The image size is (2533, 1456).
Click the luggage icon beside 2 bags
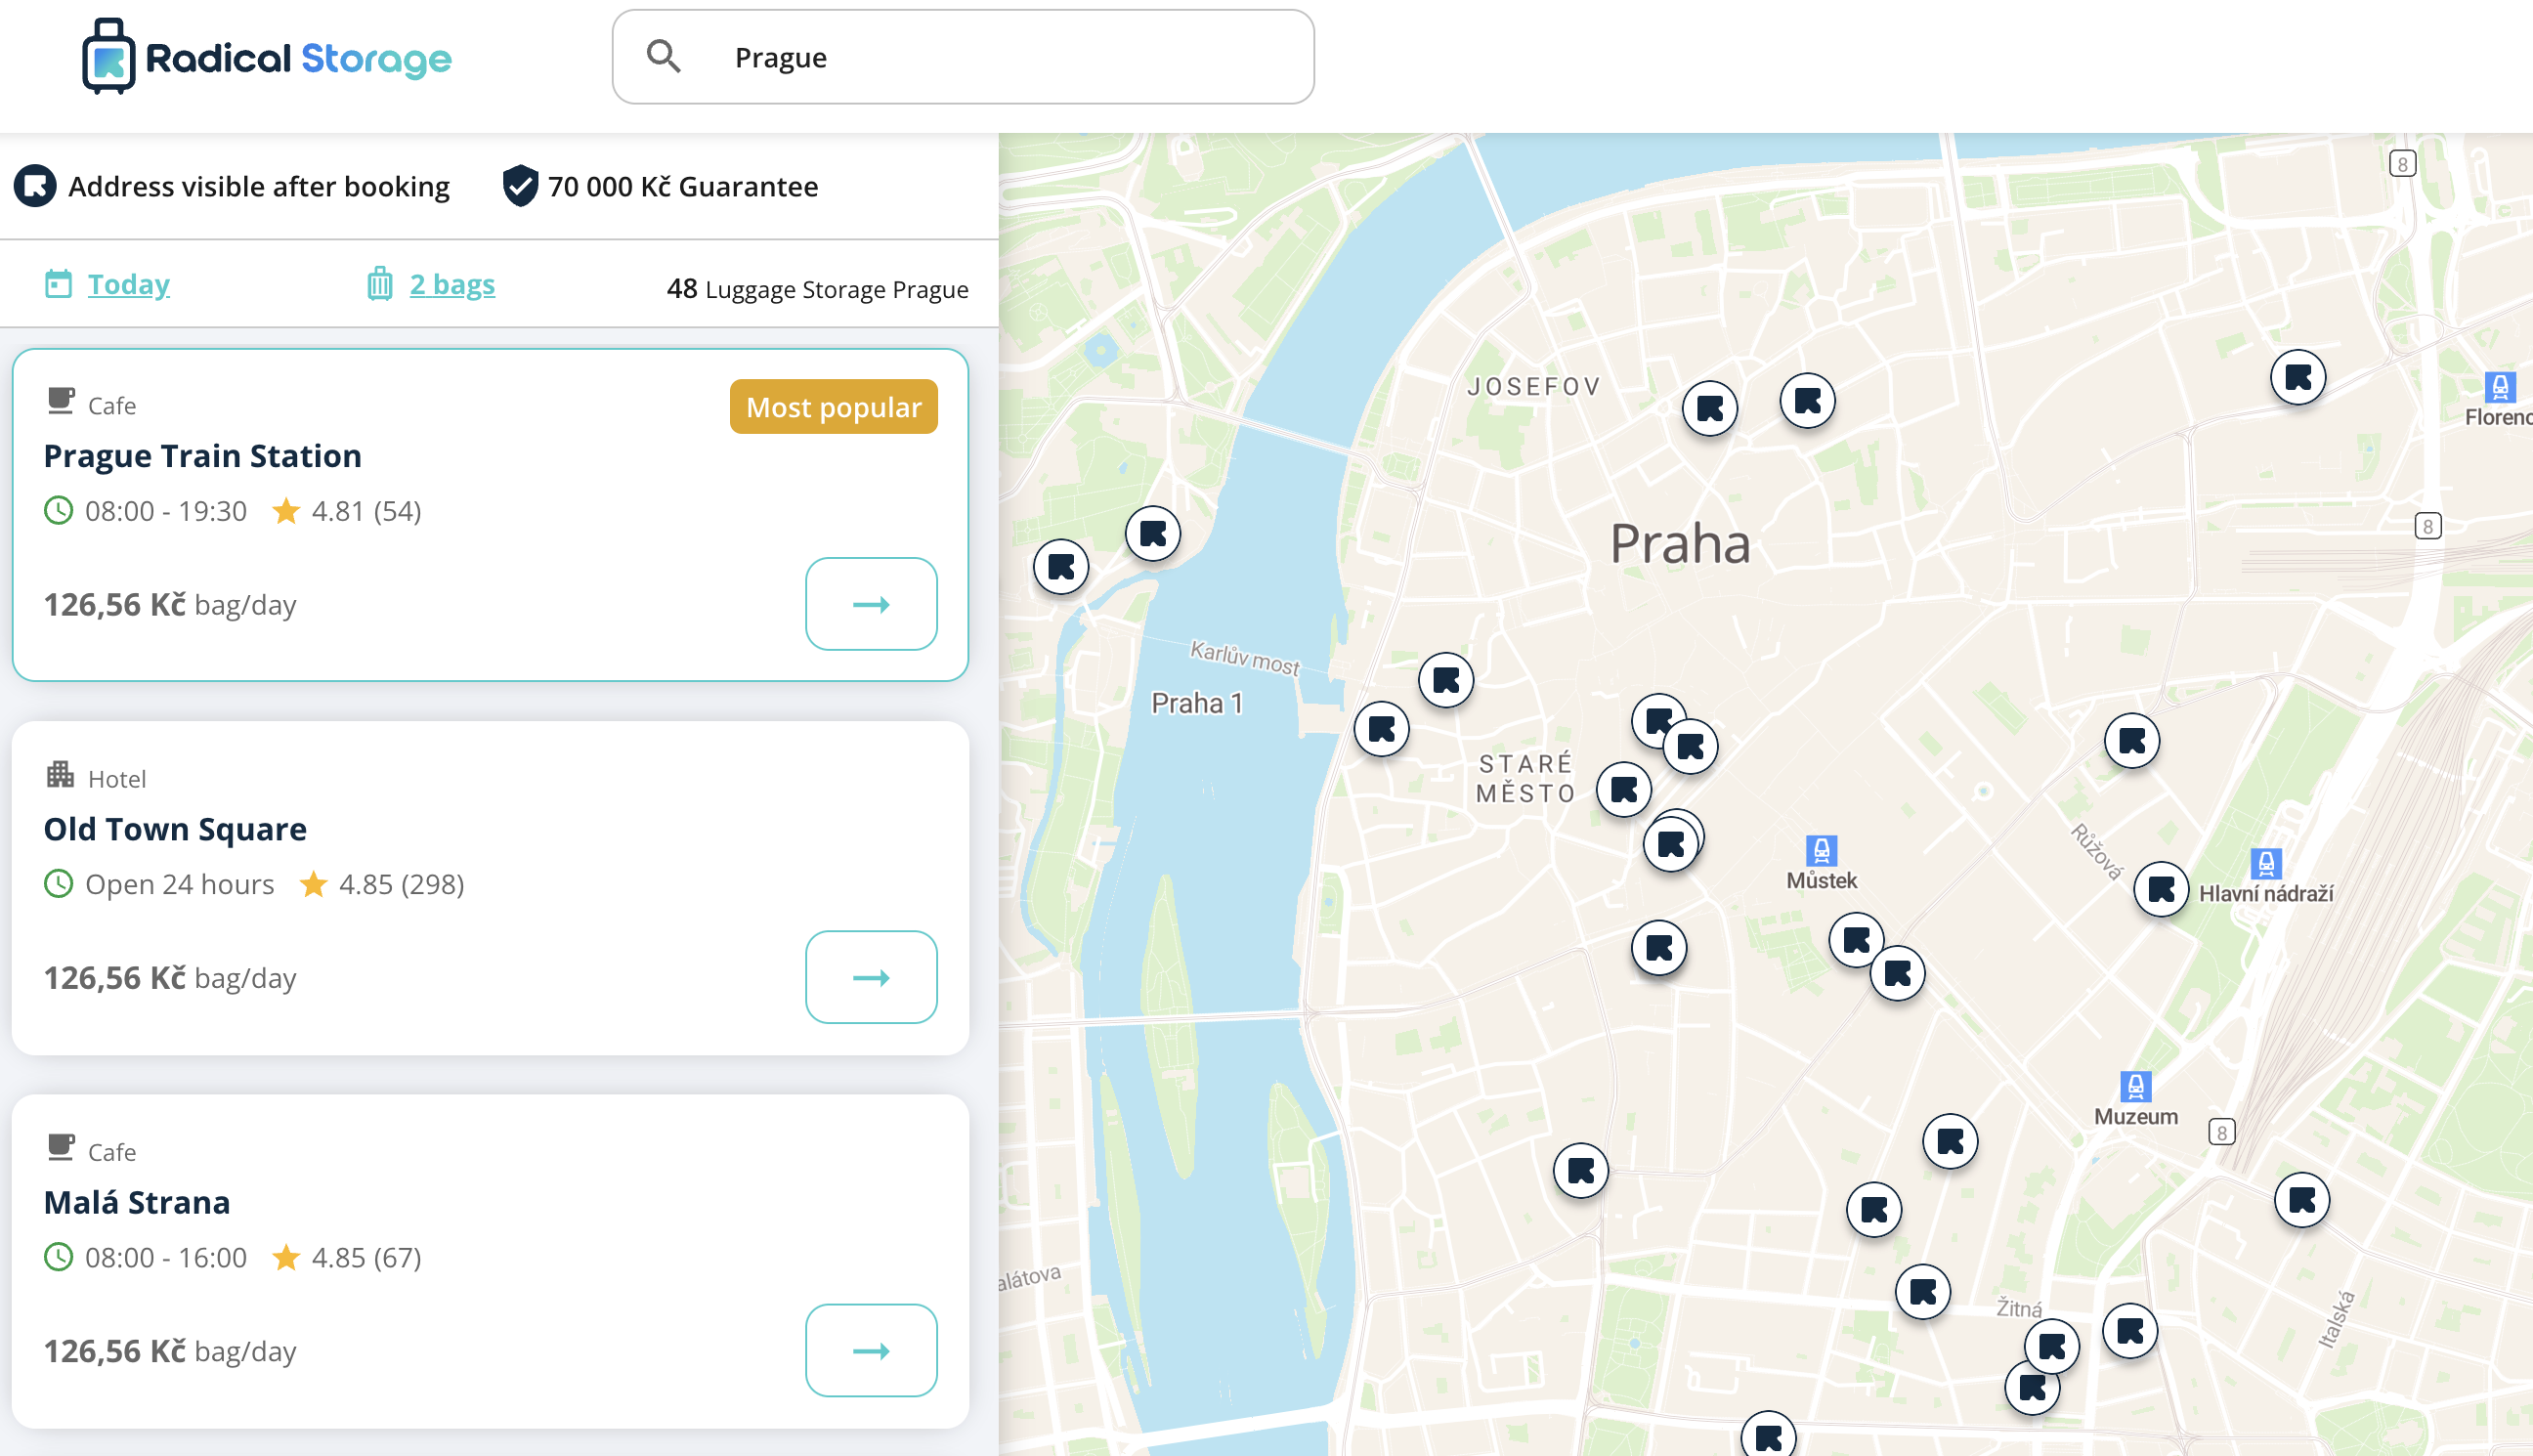pos(379,284)
